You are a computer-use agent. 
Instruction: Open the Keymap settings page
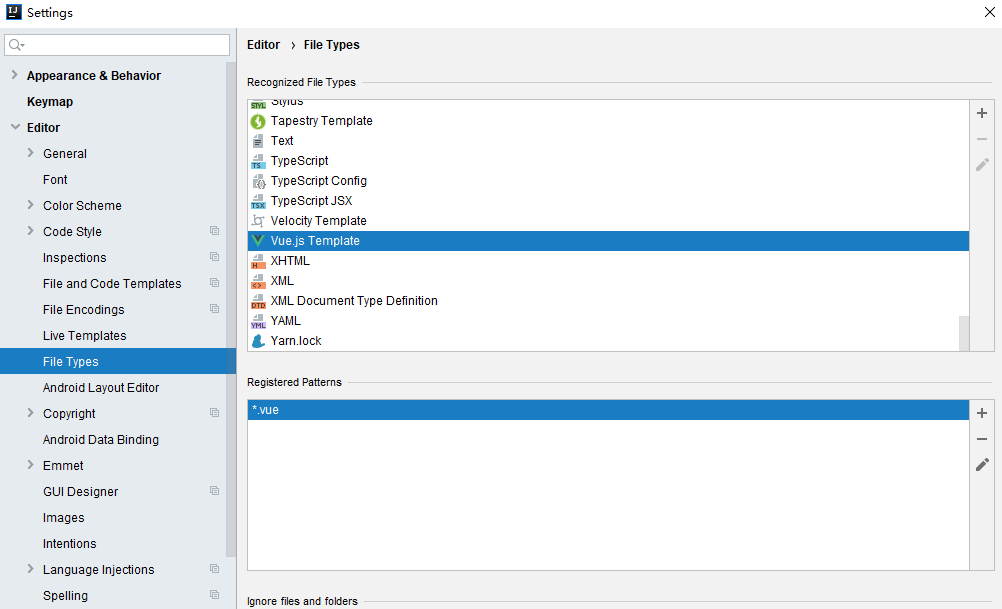pyautogui.click(x=50, y=102)
